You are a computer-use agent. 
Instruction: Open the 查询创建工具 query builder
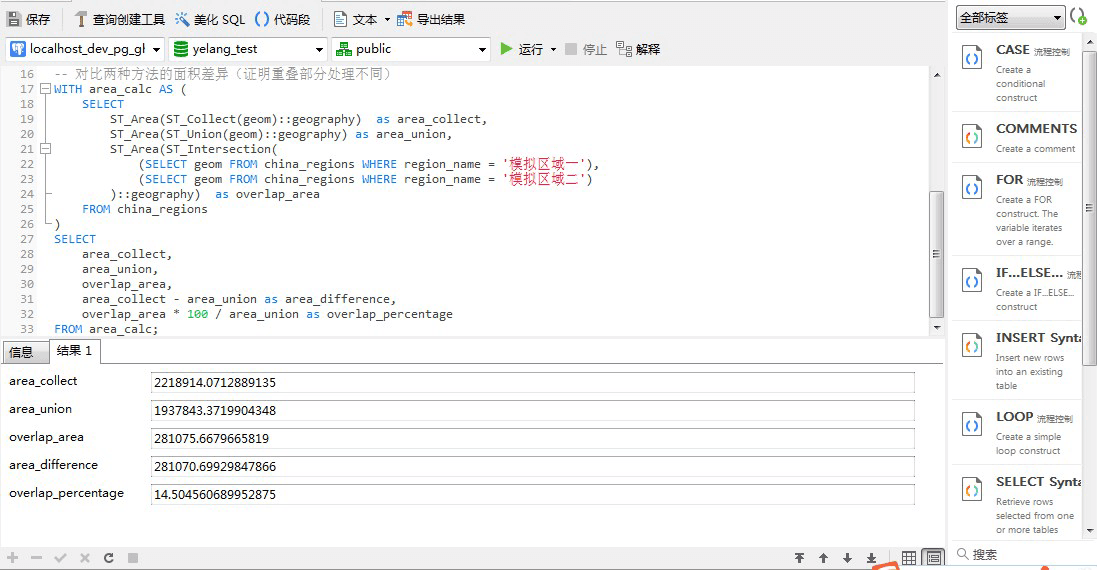point(119,20)
